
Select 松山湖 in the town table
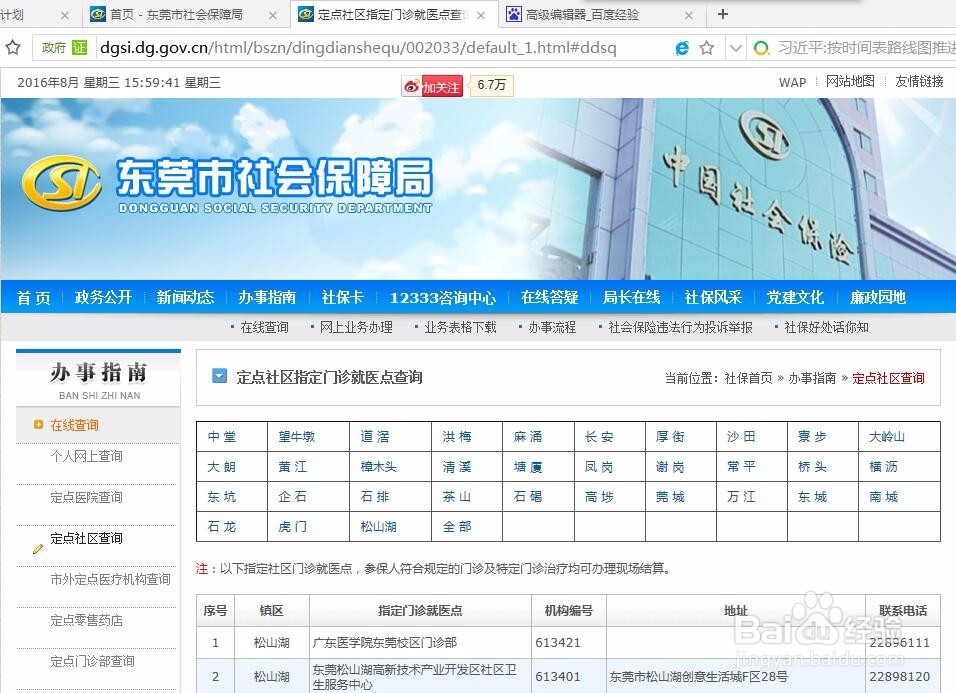377,527
